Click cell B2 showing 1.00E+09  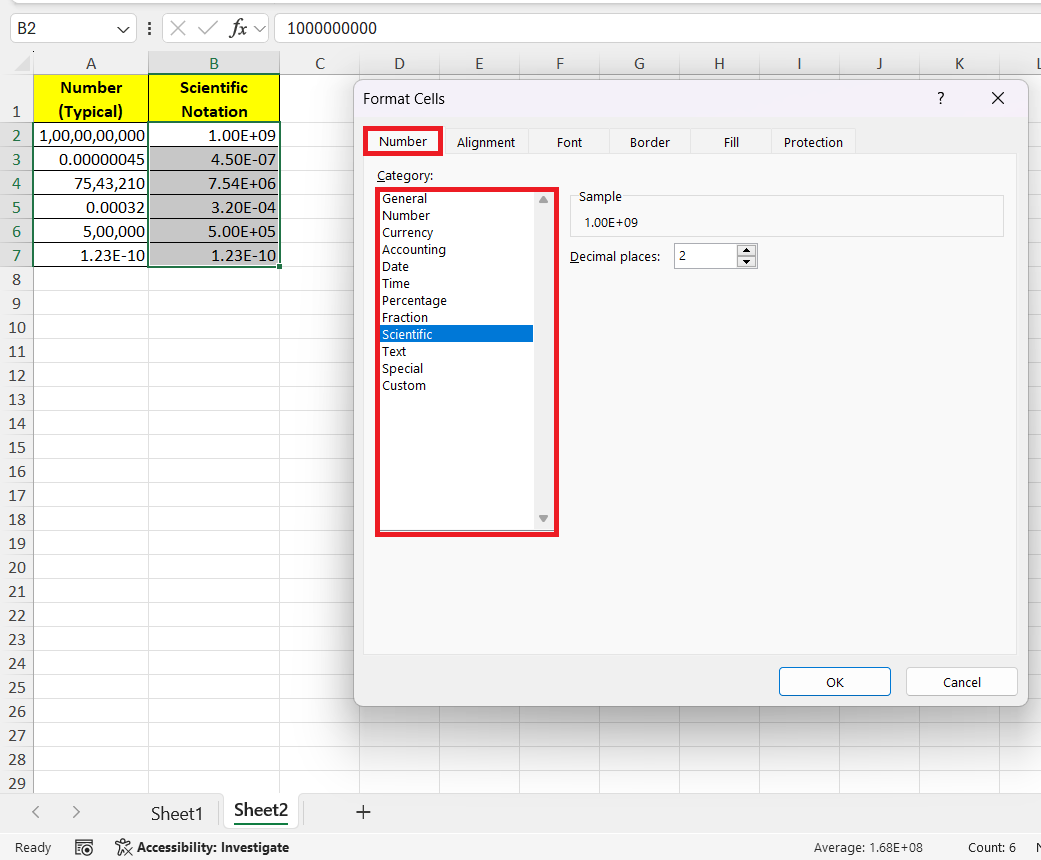(x=214, y=135)
